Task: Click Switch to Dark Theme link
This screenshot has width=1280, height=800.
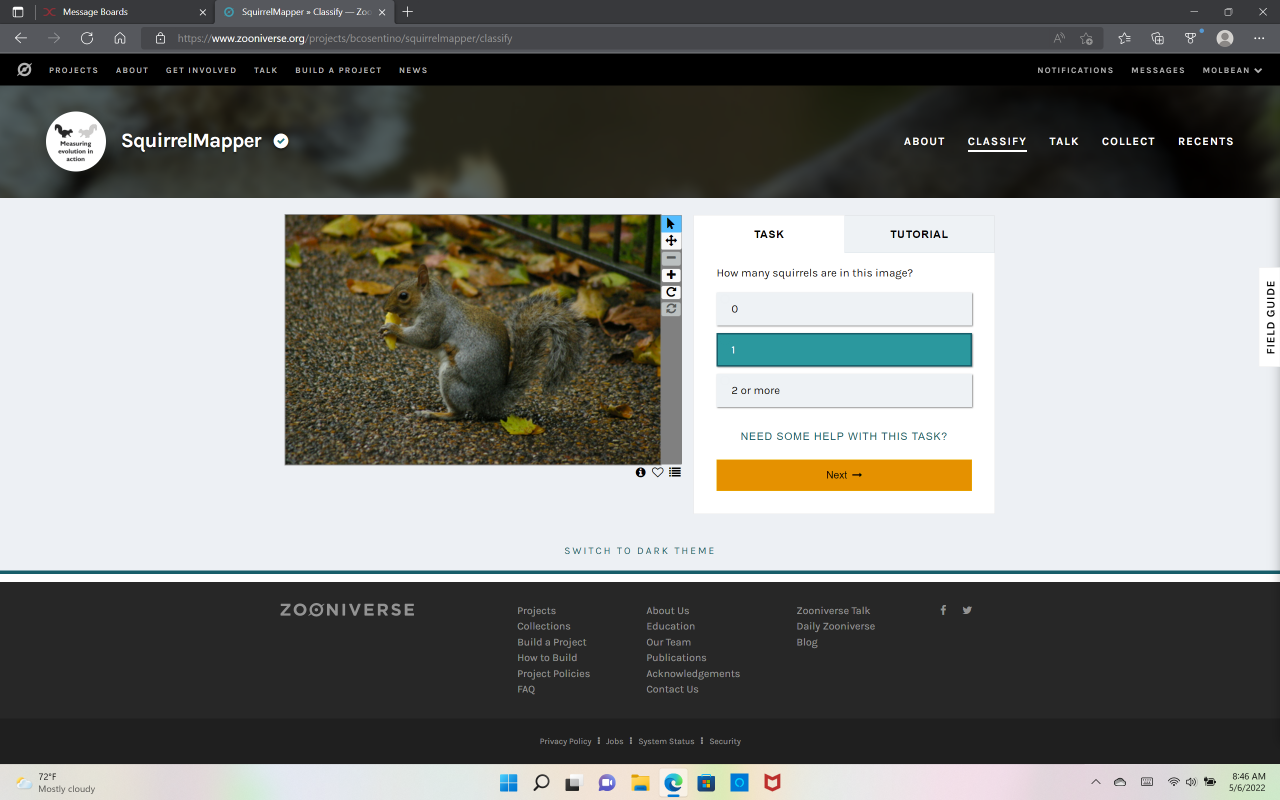Action: pyautogui.click(x=640, y=551)
